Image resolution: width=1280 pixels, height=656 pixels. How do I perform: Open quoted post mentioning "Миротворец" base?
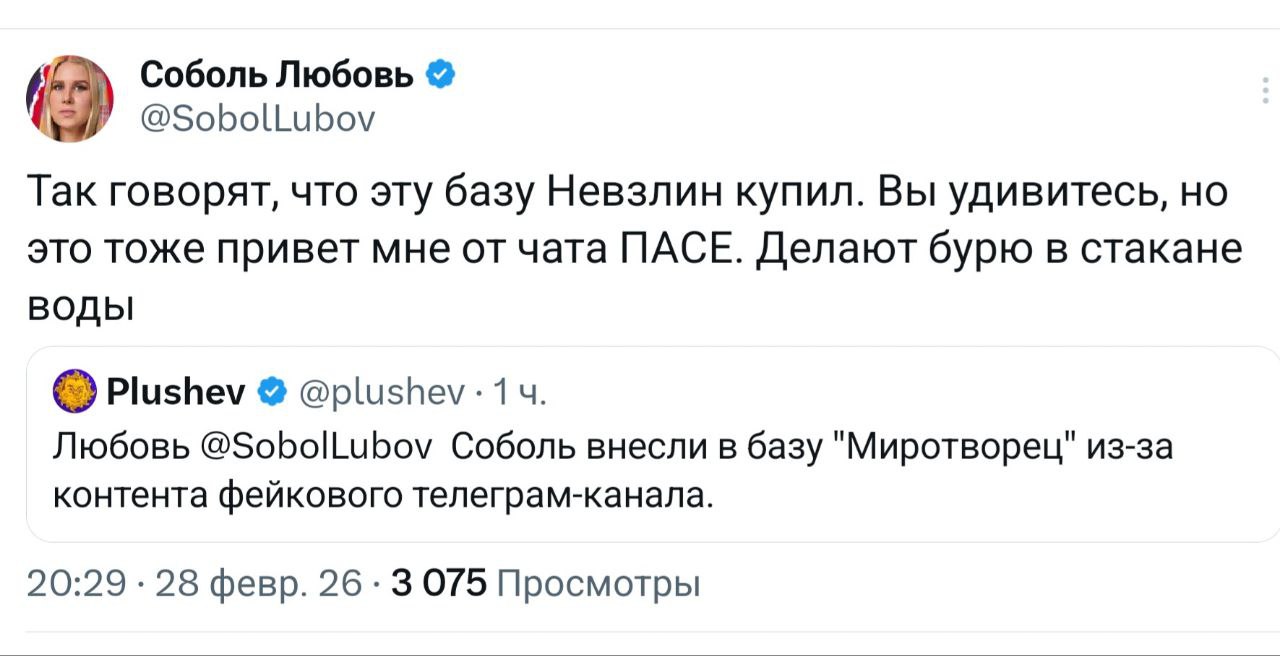tap(650, 468)
